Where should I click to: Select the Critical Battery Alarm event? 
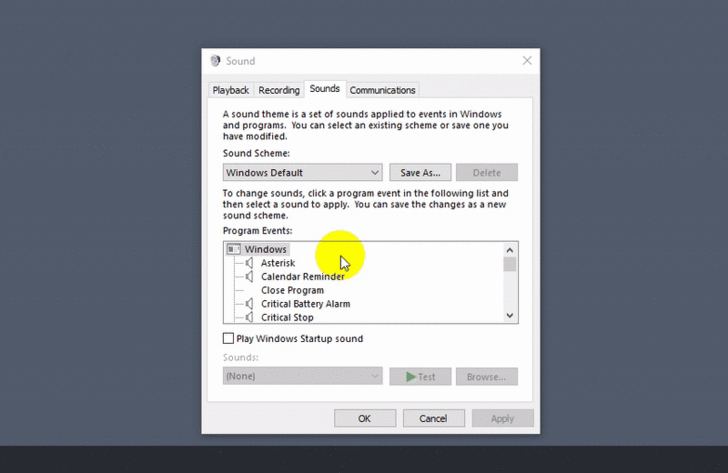pyautogui.click(x=306, y=304)
